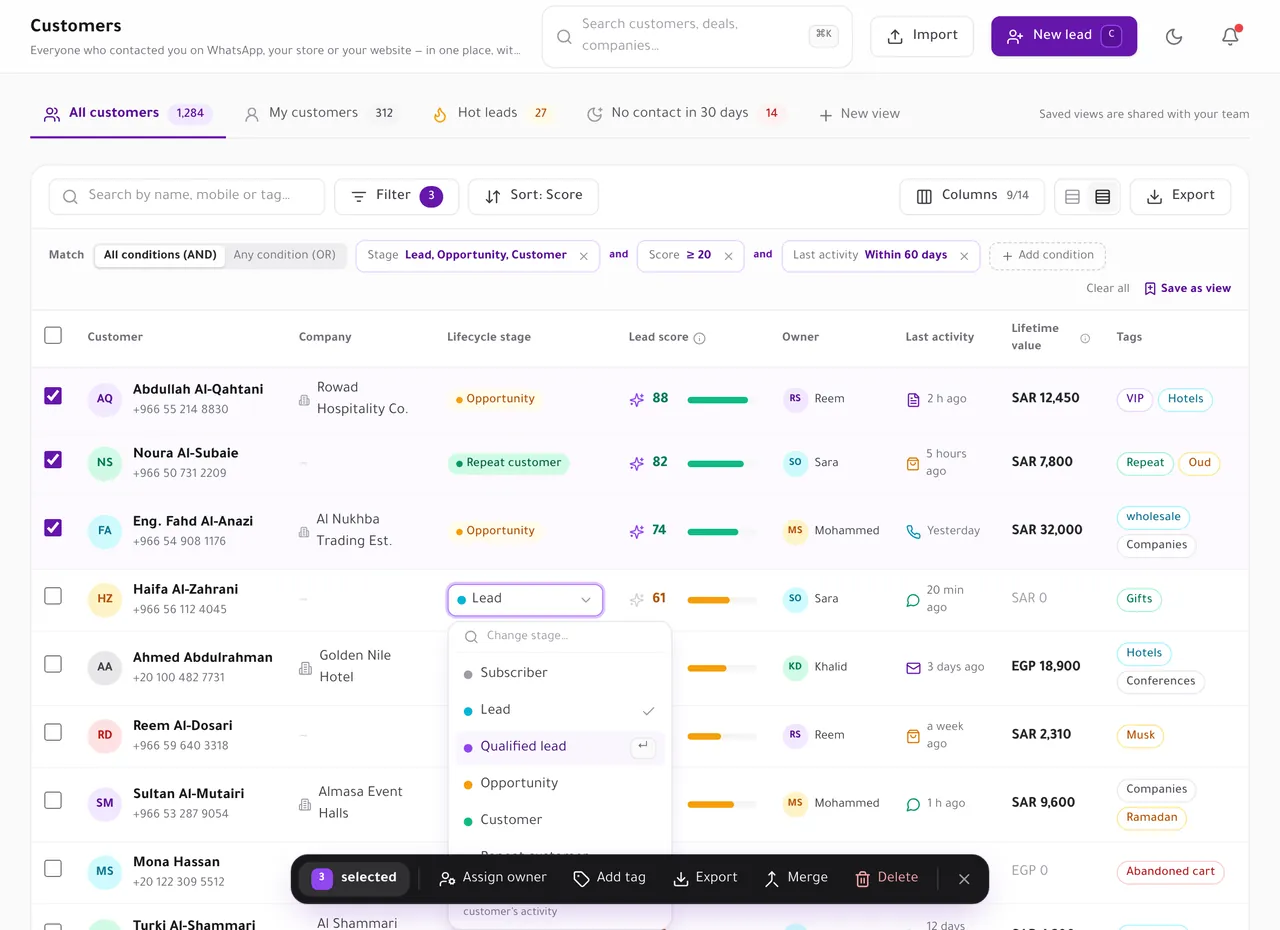Click Add condition button
The image size is (1280, 930).
1047,256
